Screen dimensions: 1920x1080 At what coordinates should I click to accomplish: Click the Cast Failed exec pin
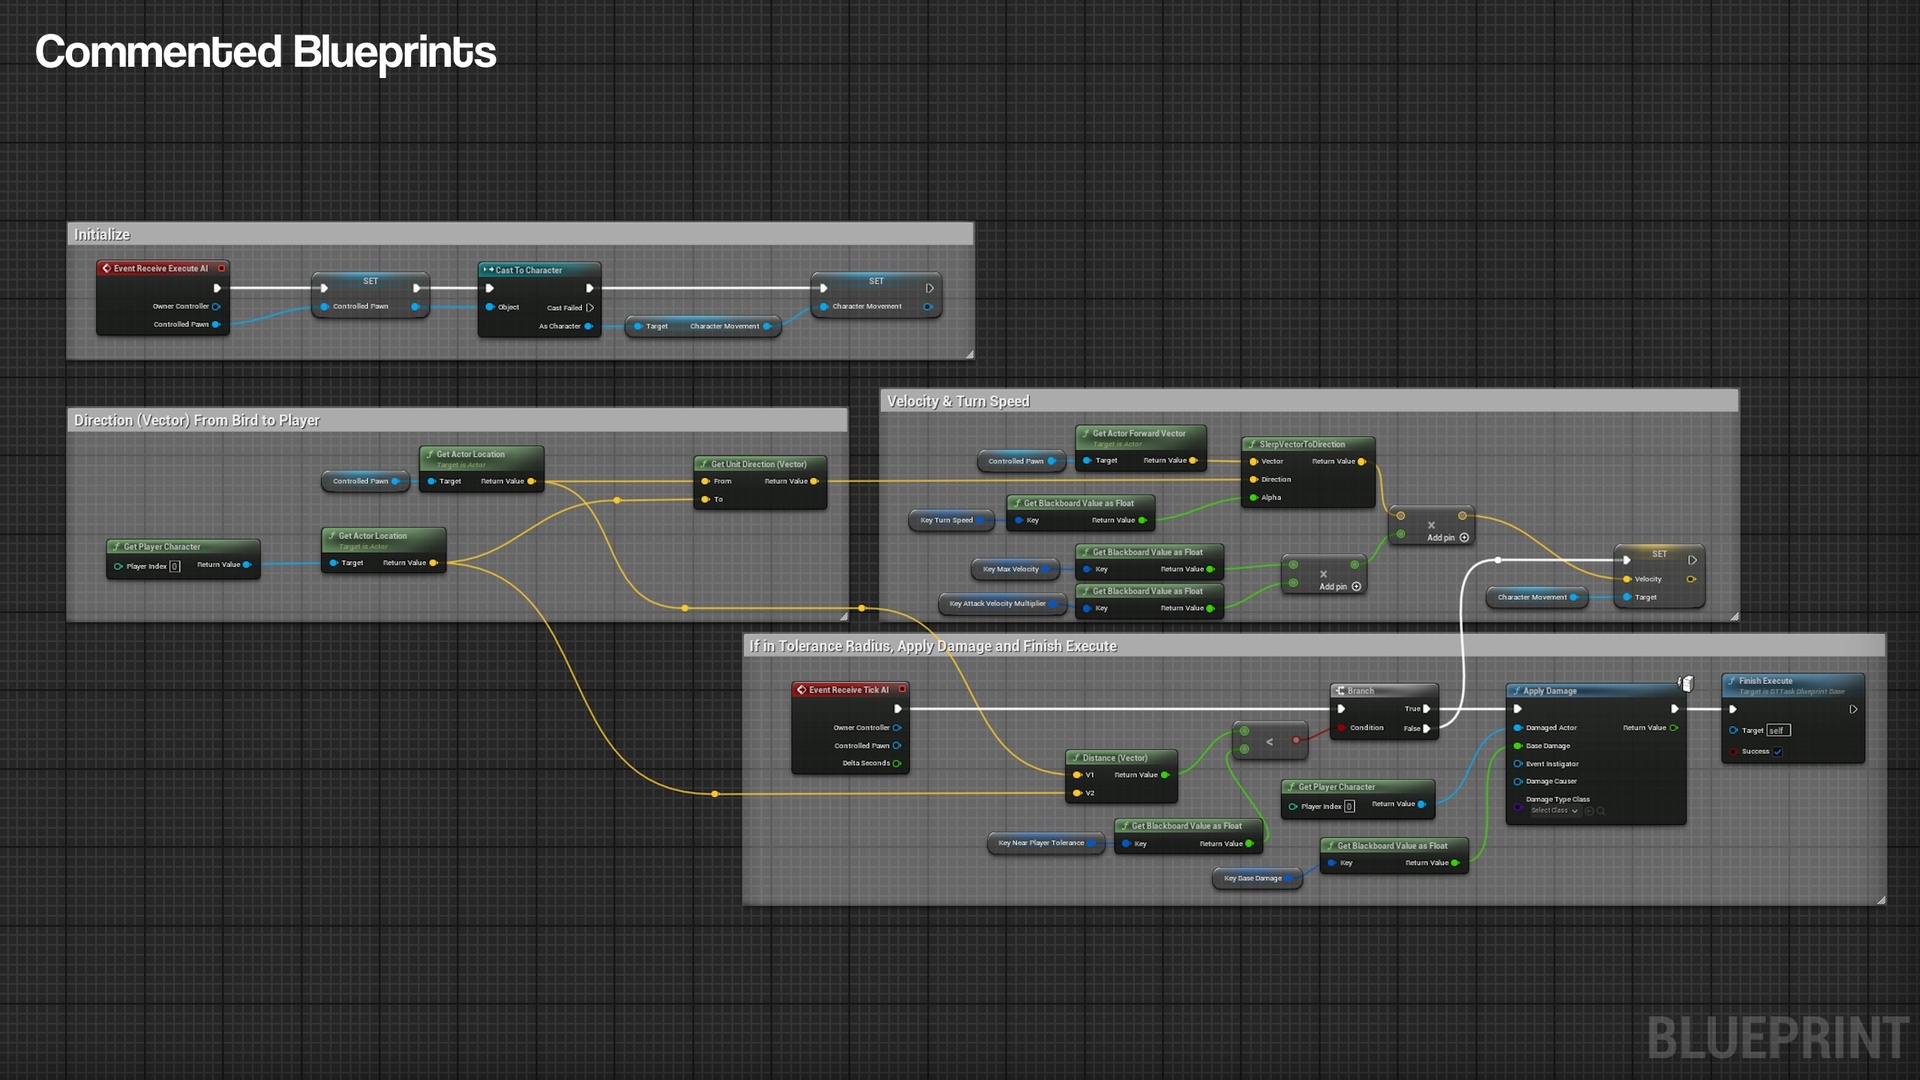[590, 308]
